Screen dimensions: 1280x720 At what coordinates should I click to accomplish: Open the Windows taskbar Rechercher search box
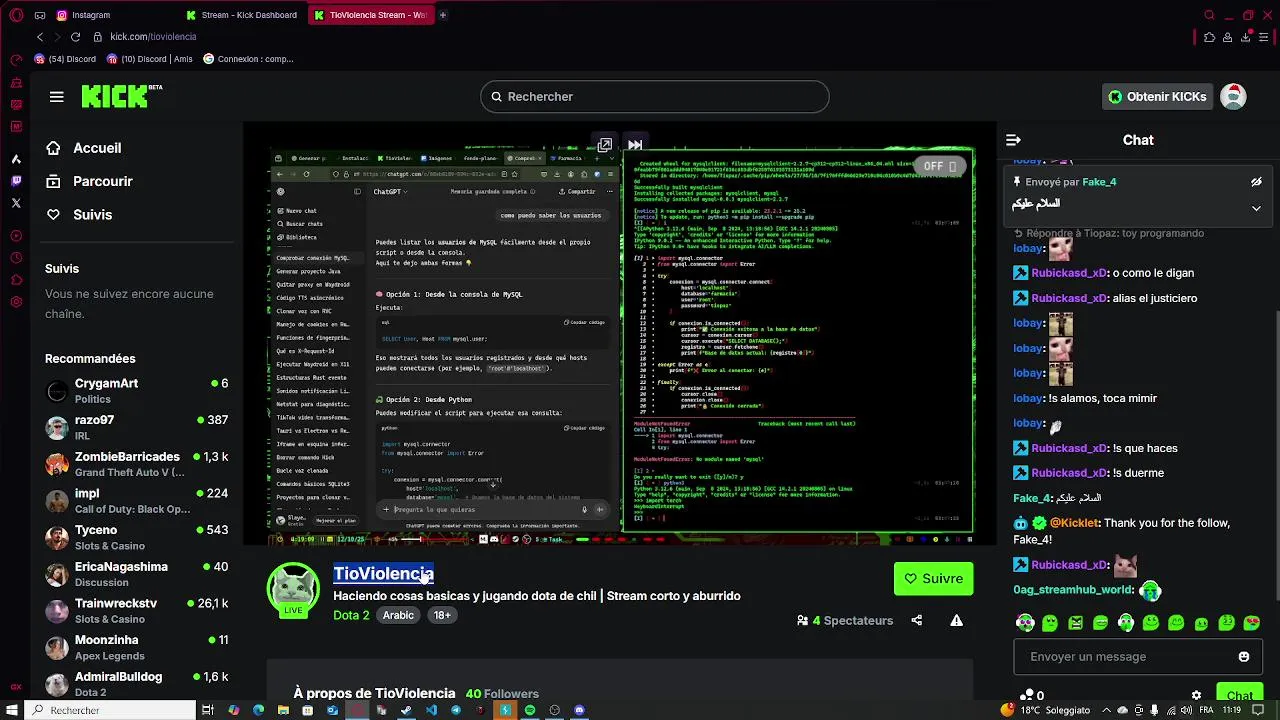click(110, 710)
